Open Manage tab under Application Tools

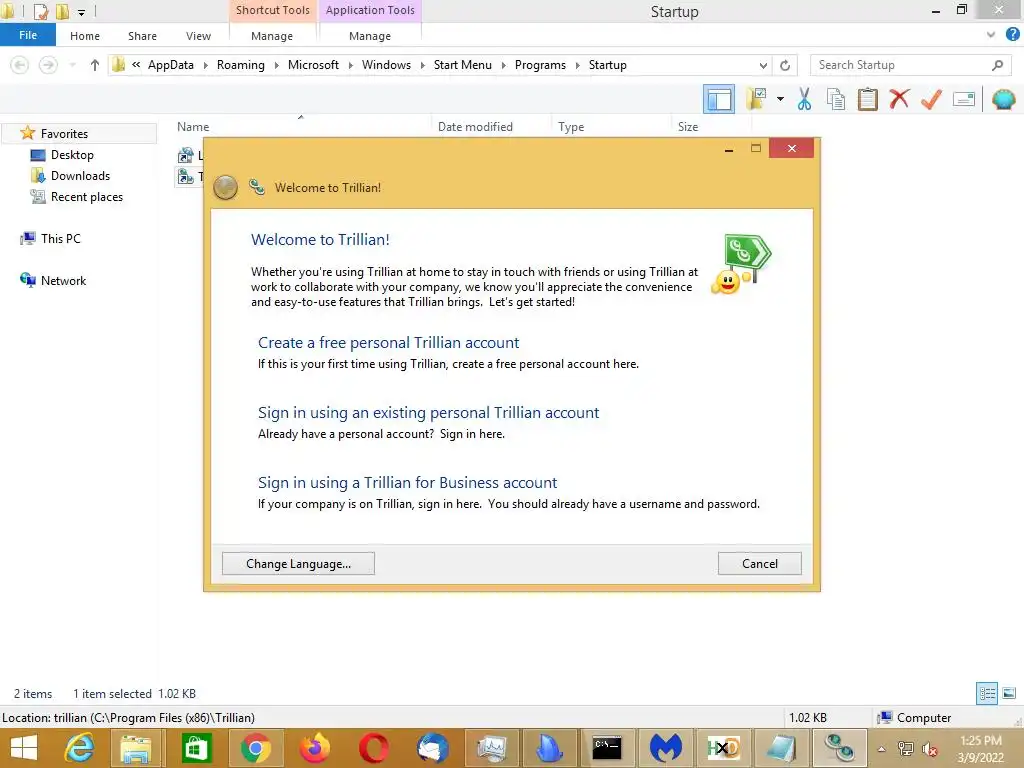pos(370,36)
